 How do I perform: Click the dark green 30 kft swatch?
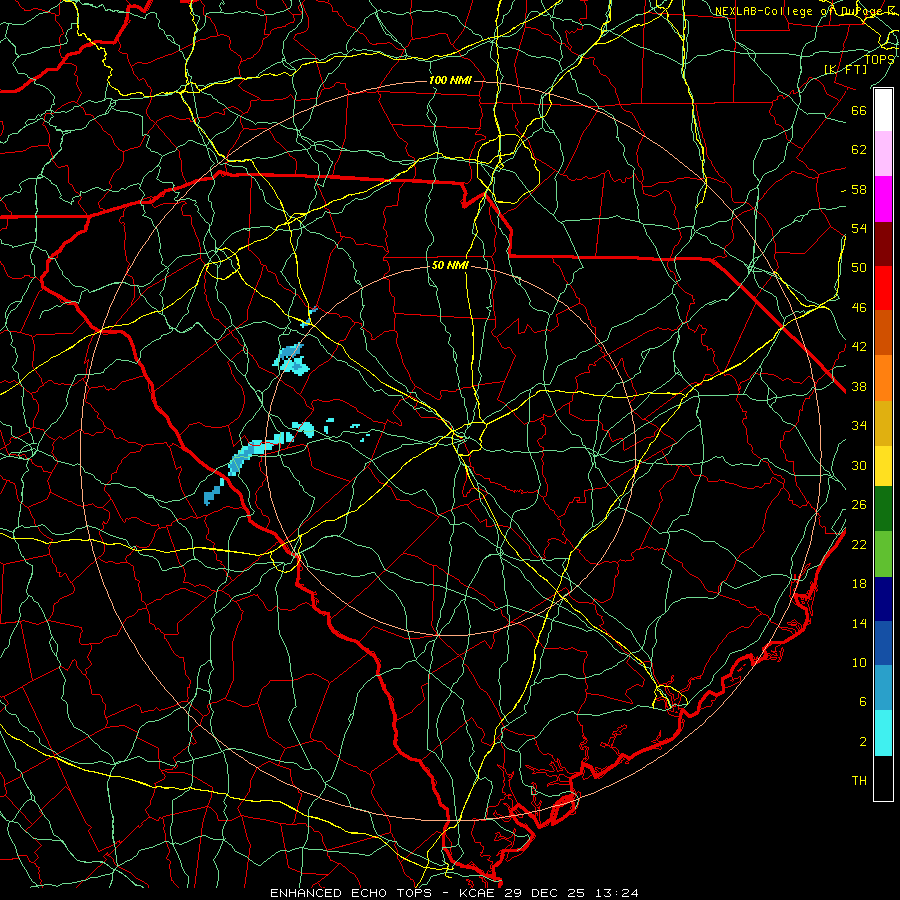click(x=883, y=509)
